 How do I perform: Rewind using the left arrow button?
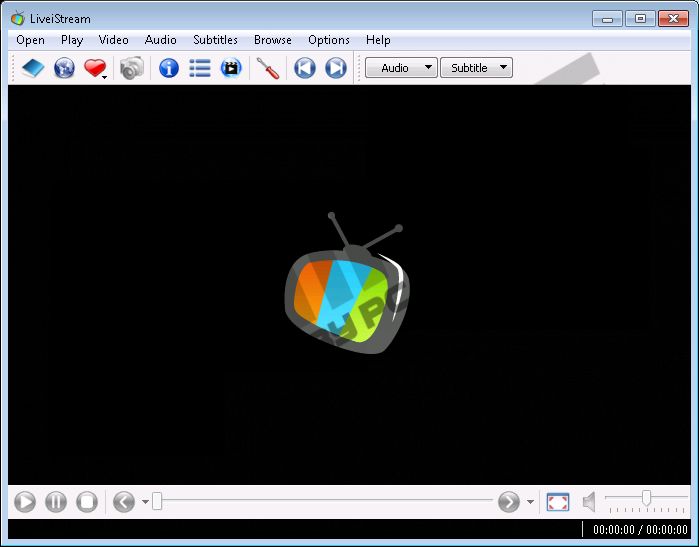[x=124, y=502]
